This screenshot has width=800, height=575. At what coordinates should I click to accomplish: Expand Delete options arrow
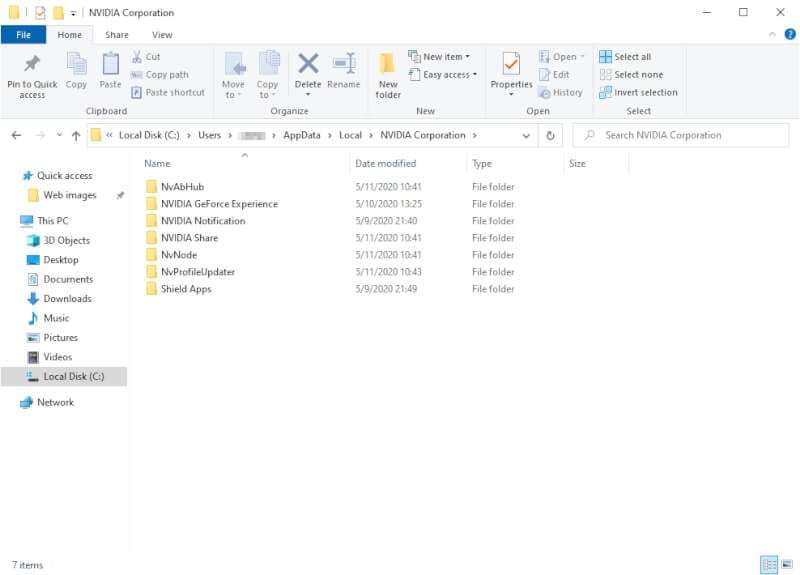308,94
